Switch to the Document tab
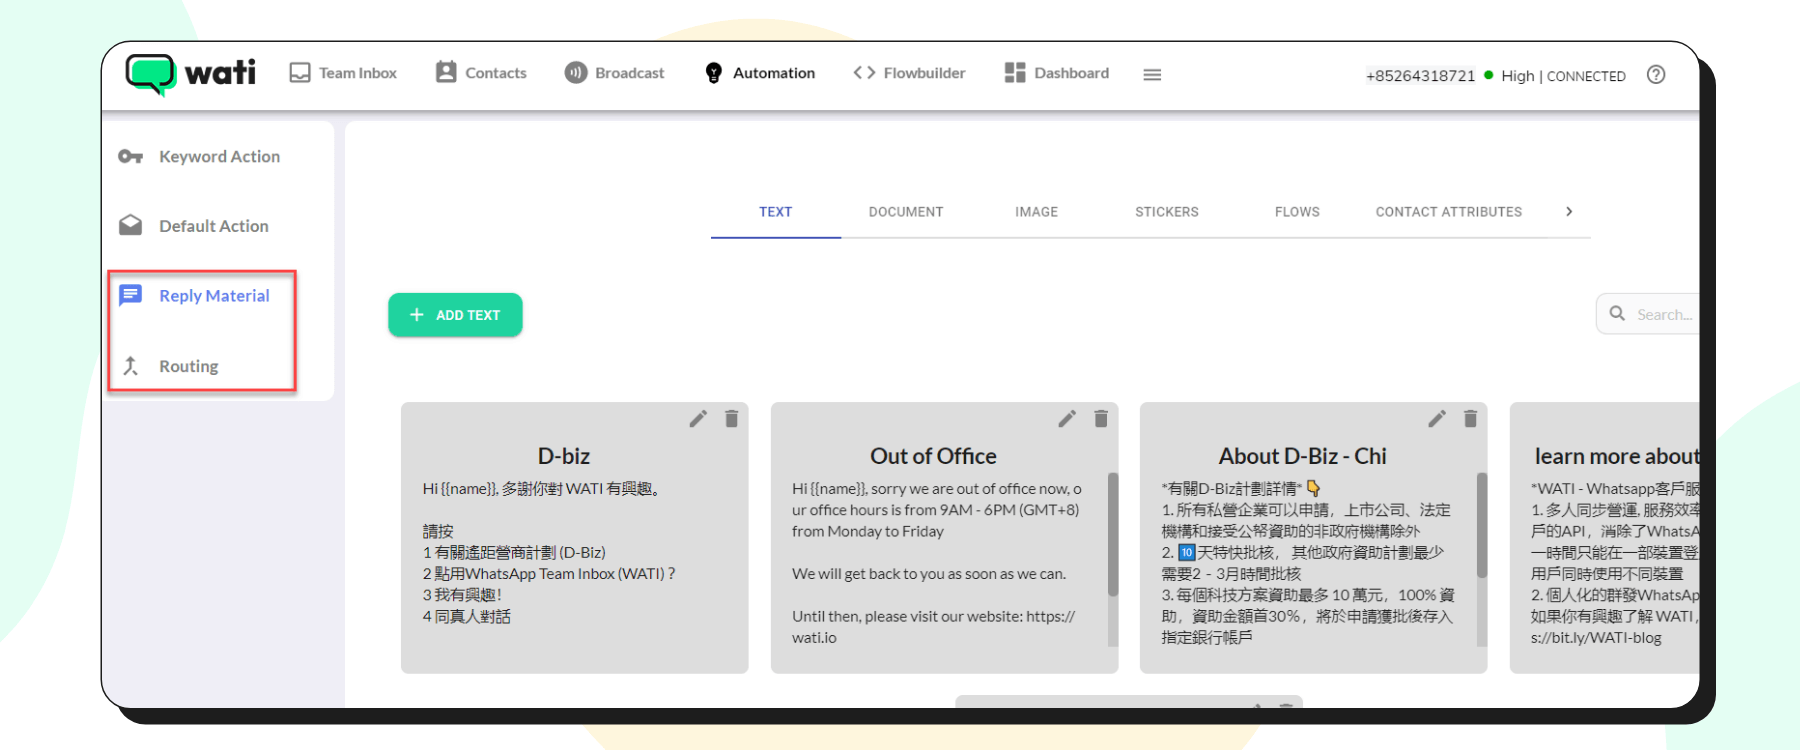The image size is (1800, 750). [905, 212]
